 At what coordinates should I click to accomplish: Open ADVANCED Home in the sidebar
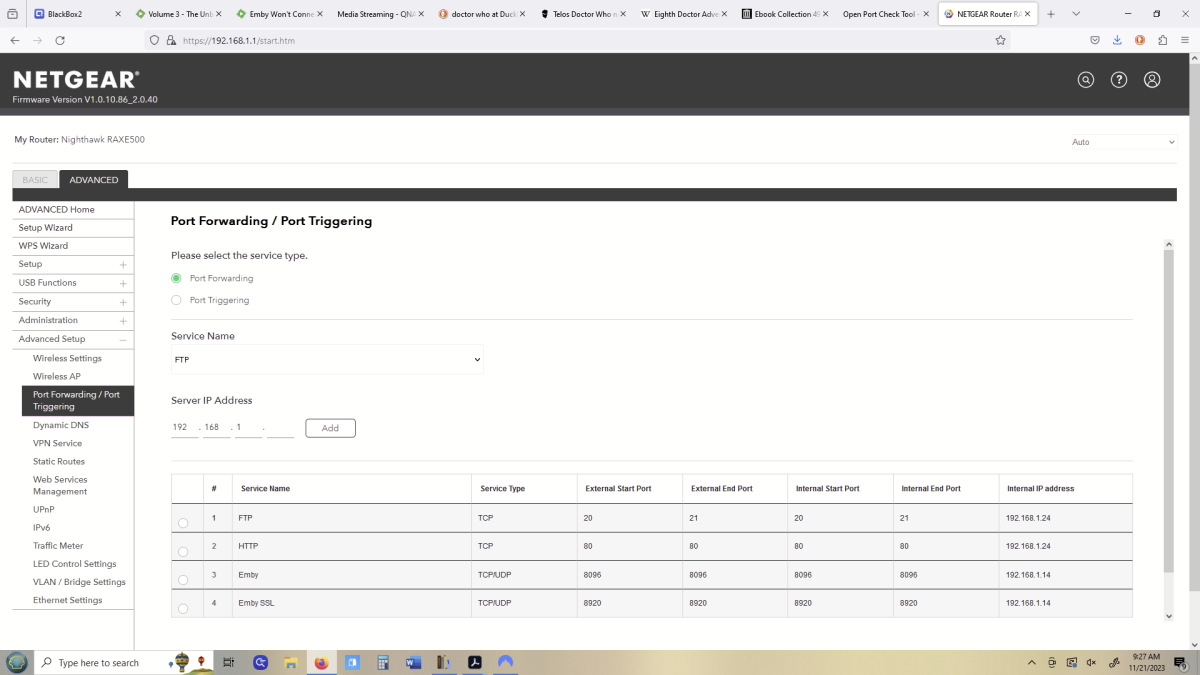[57, 209]
